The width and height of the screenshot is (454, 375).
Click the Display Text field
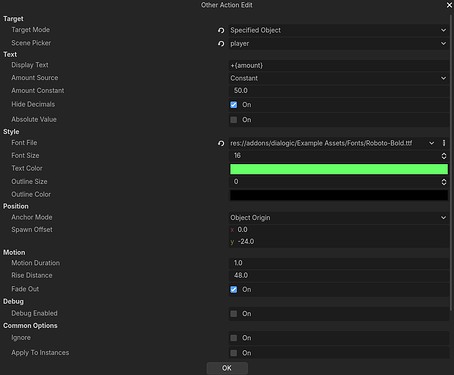339,65
